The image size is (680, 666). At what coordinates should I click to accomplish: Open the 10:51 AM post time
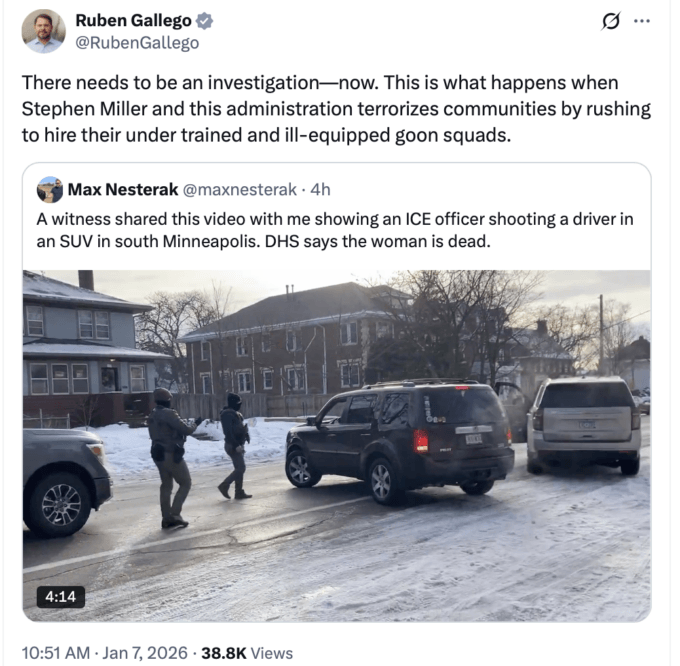(x=56, y=653)
